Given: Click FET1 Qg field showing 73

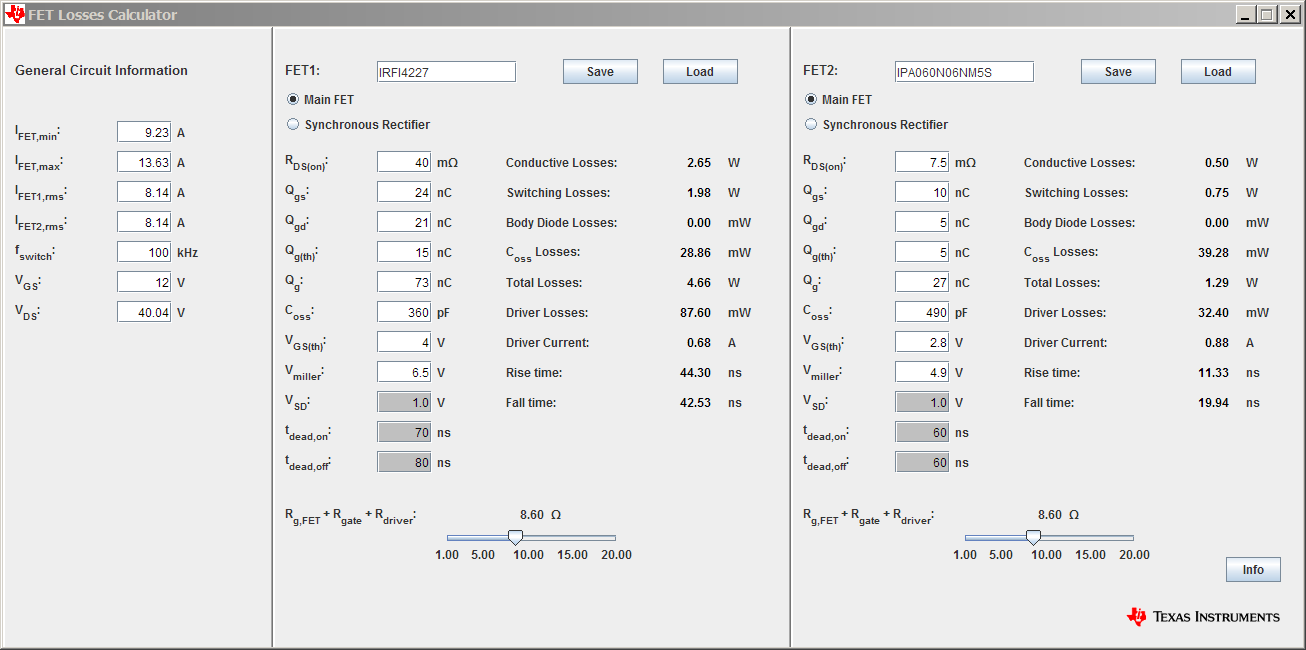Looking at the screenshot, I should (x=404, y=282).
